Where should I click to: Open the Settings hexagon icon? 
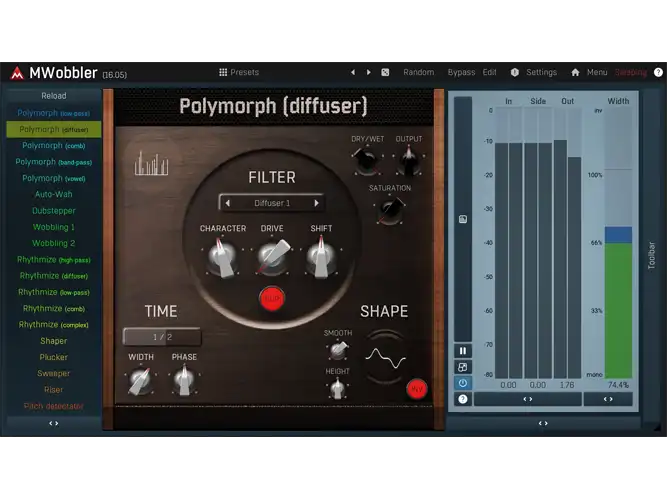click(x=515, y=72)
